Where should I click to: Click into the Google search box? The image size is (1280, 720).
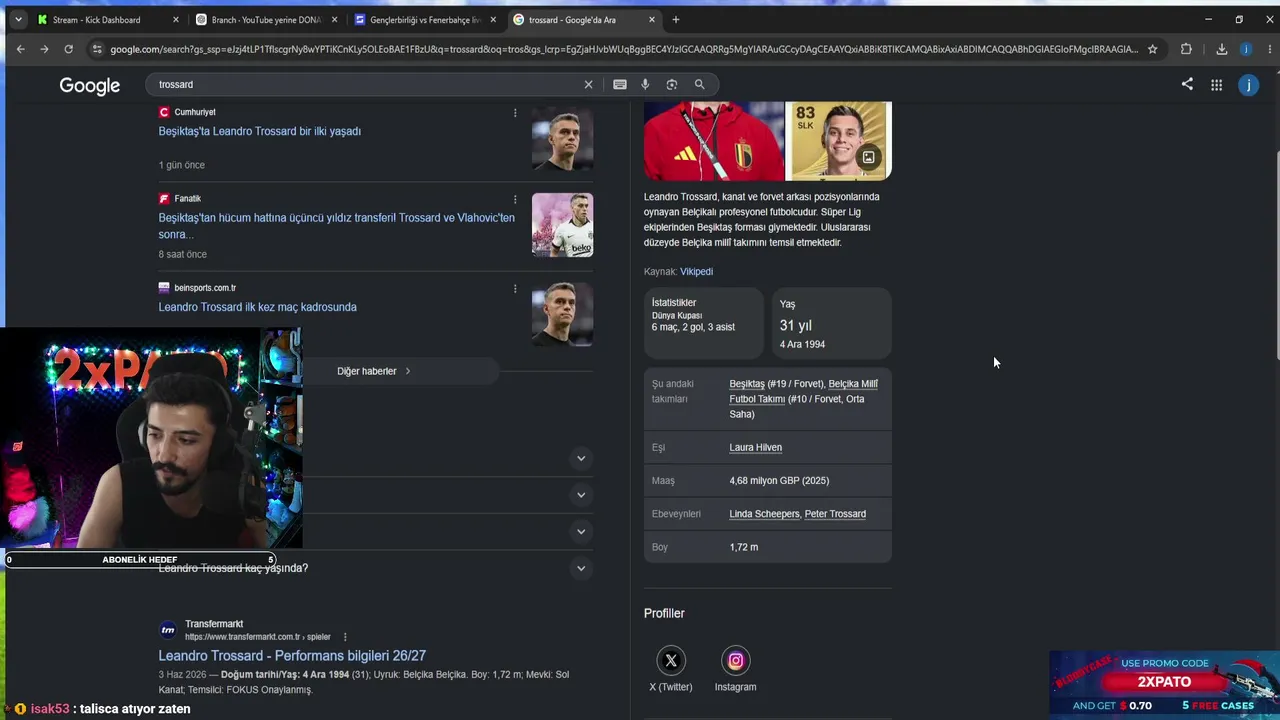click(366, 85)
